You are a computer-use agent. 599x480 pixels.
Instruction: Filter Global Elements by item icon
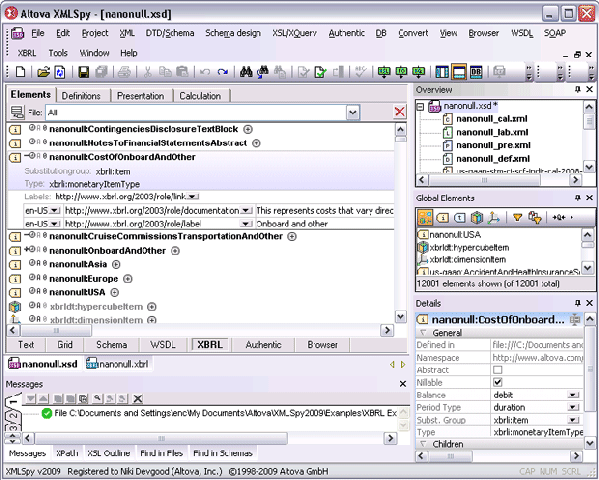point(442,217)
